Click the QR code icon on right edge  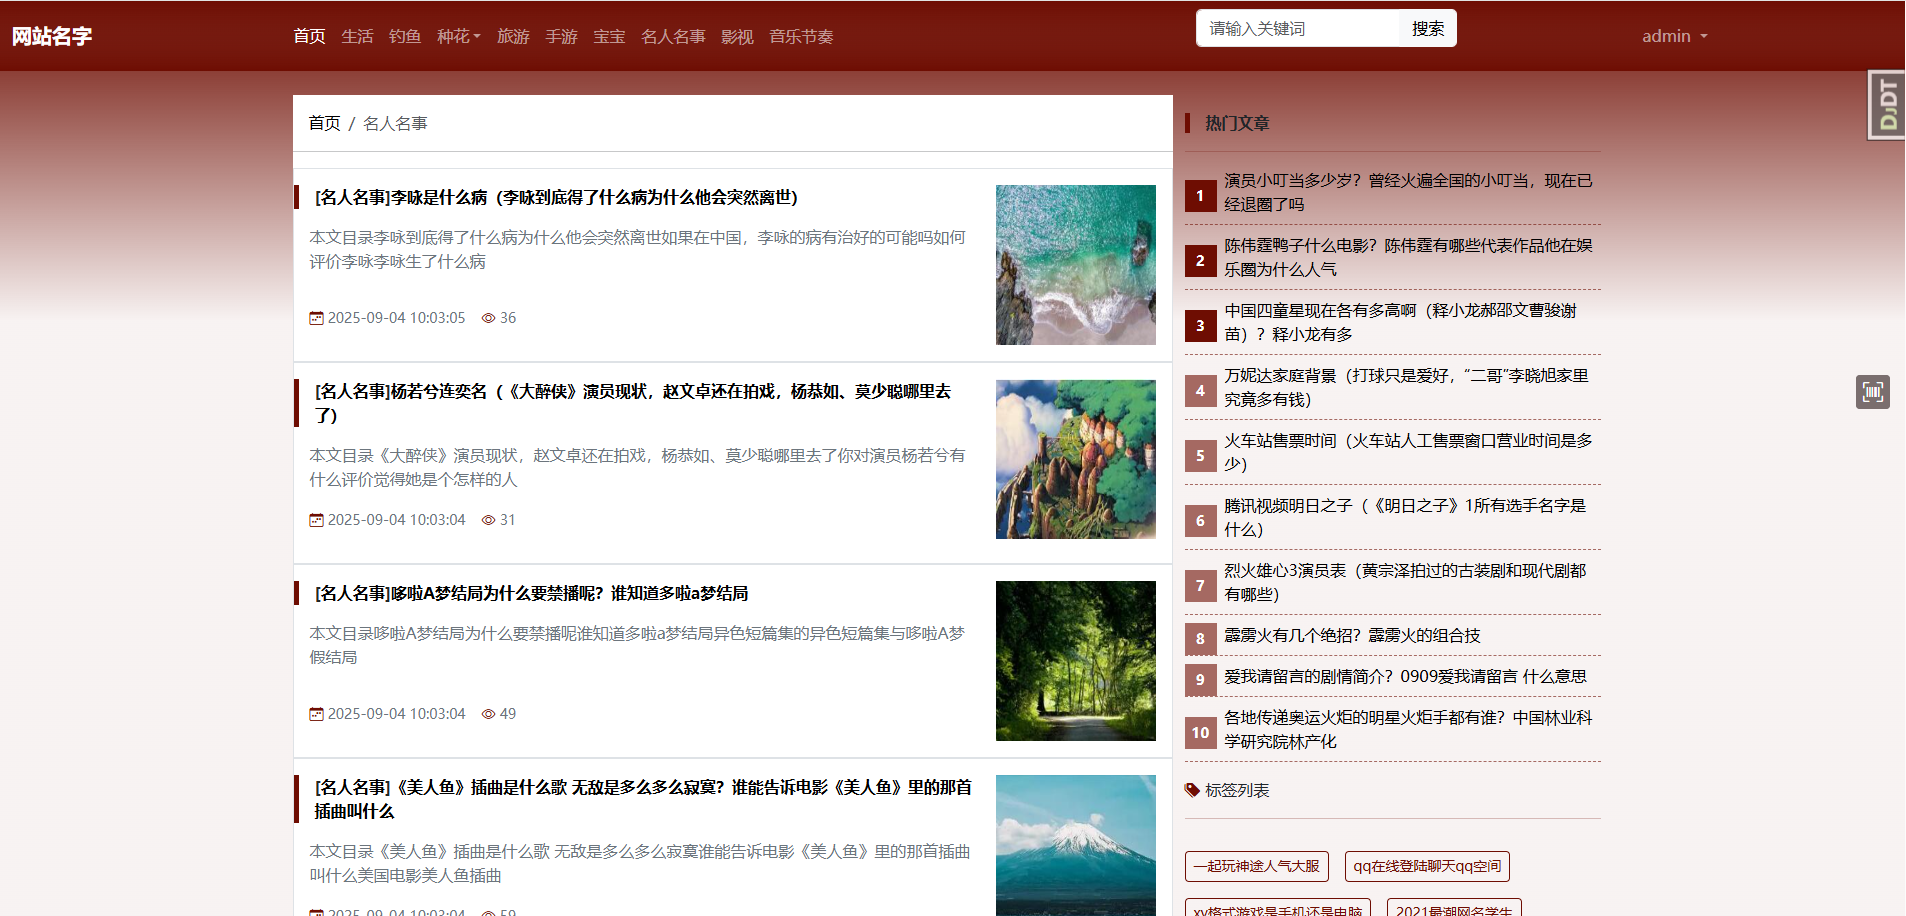1872,392
